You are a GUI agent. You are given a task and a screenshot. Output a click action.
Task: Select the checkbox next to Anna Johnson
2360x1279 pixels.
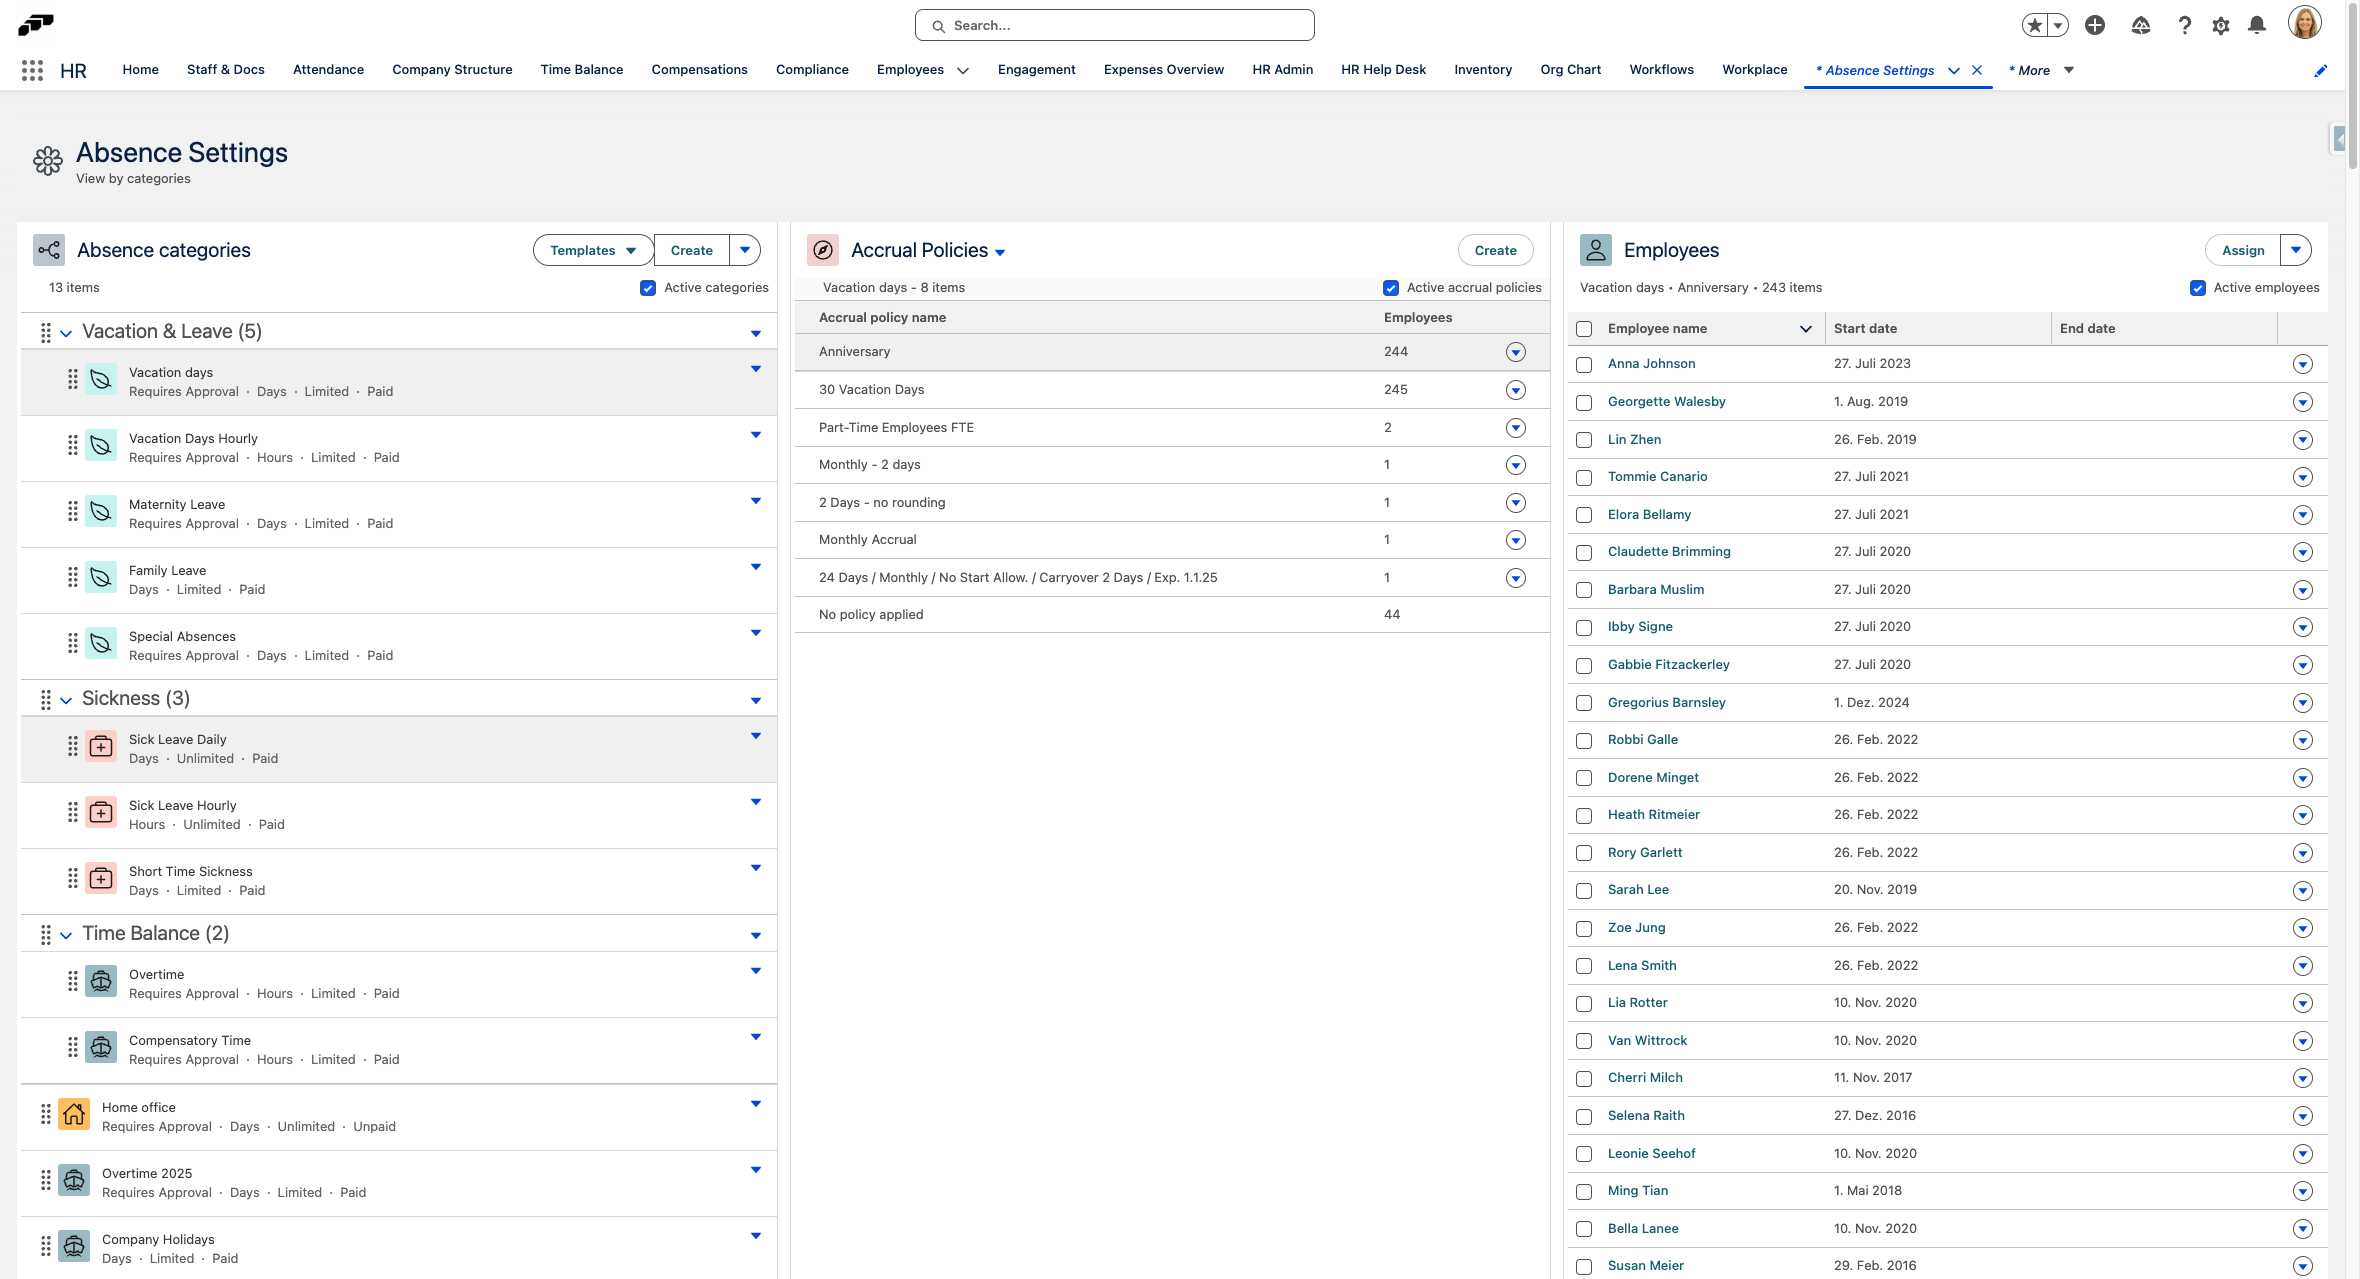click(x=1584, y=365)
